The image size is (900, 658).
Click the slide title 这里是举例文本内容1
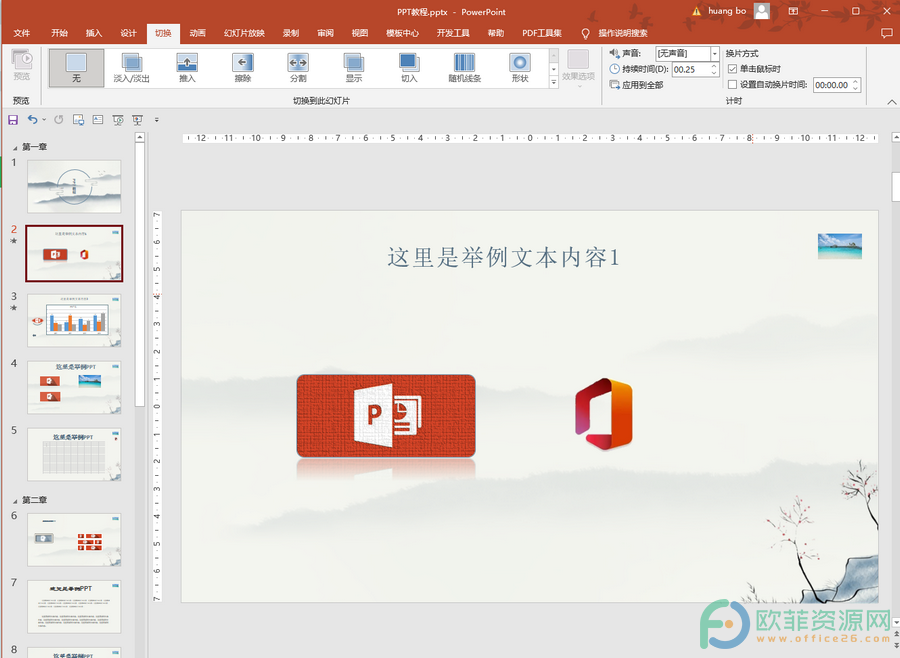pos(503,258)
